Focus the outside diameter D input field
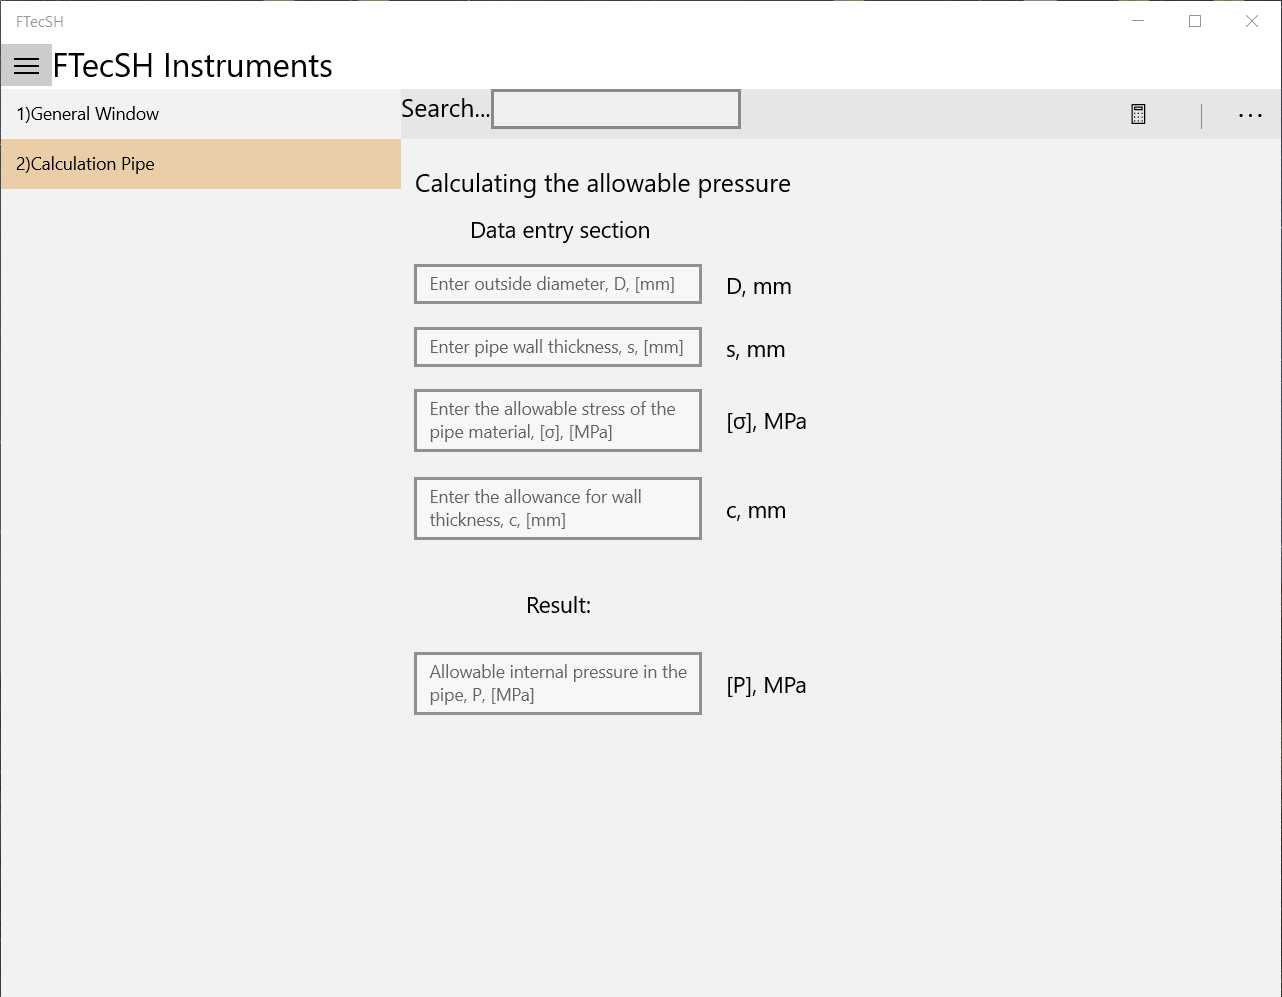 pyautogui.click(x=558, y=284)
